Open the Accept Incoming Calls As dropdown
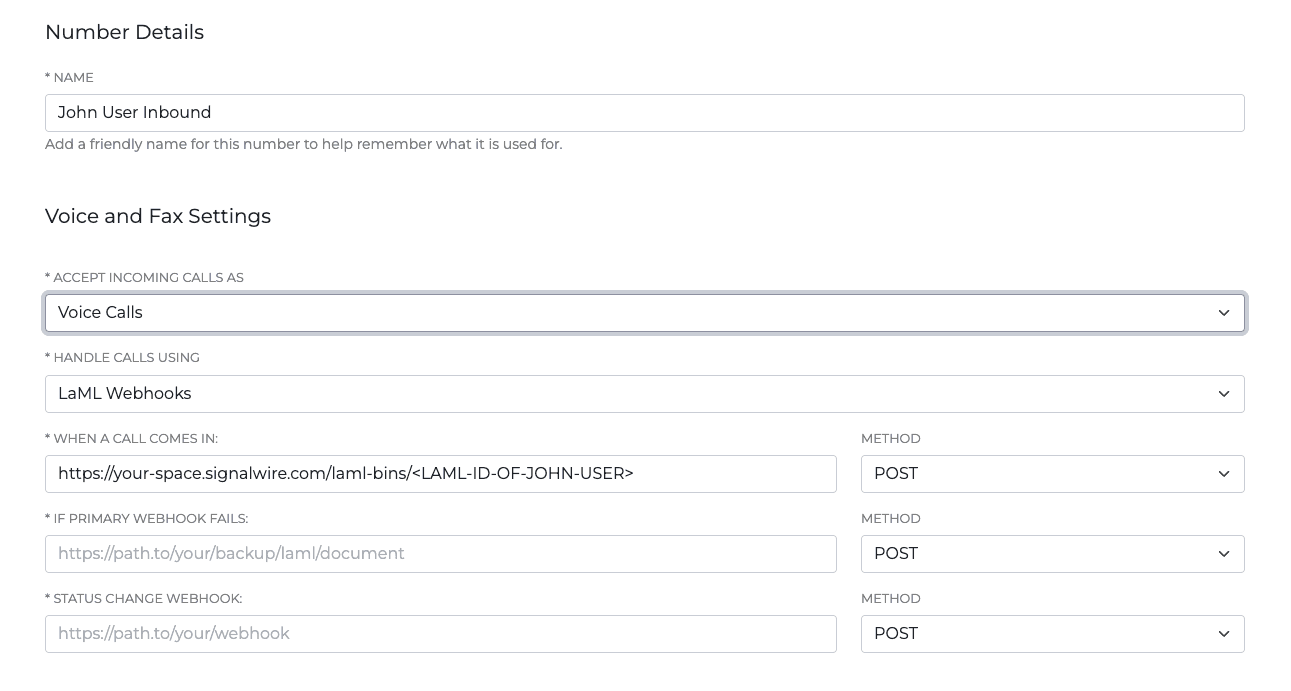This screenshot has height=691, width=1291. [644, 313]
